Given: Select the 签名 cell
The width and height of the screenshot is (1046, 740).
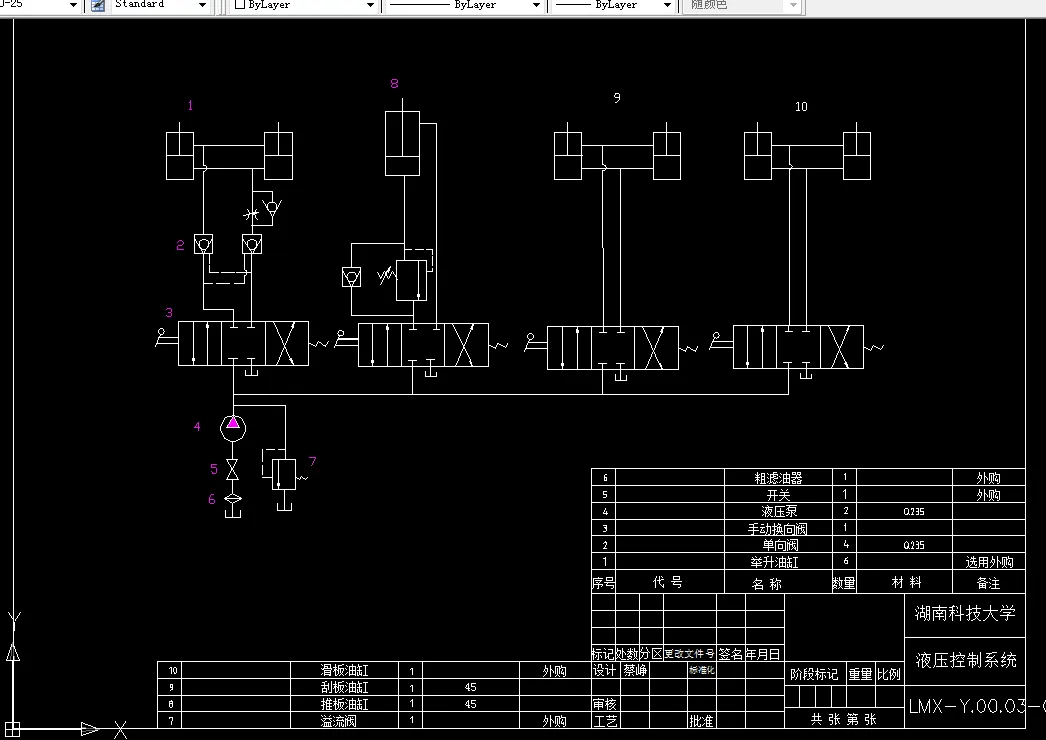Looking at the screenshot, I should coord(730,655).
